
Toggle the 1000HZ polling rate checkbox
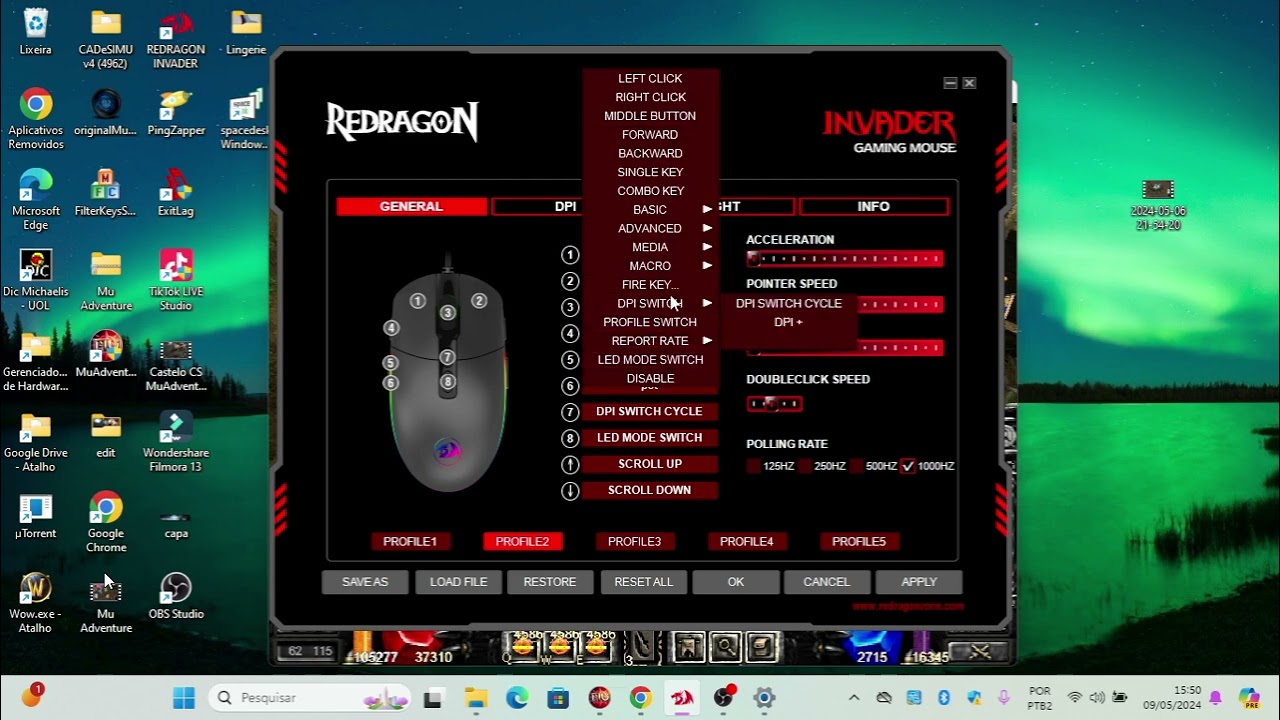coord(908,466)
